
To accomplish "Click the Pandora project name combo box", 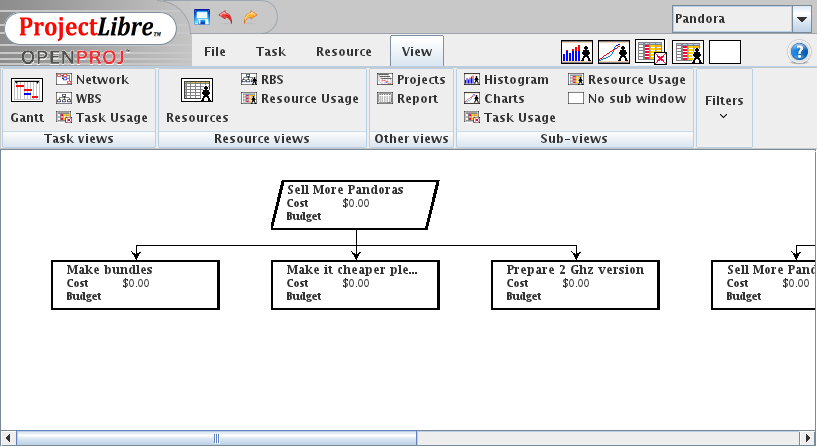I will (730, 19).
